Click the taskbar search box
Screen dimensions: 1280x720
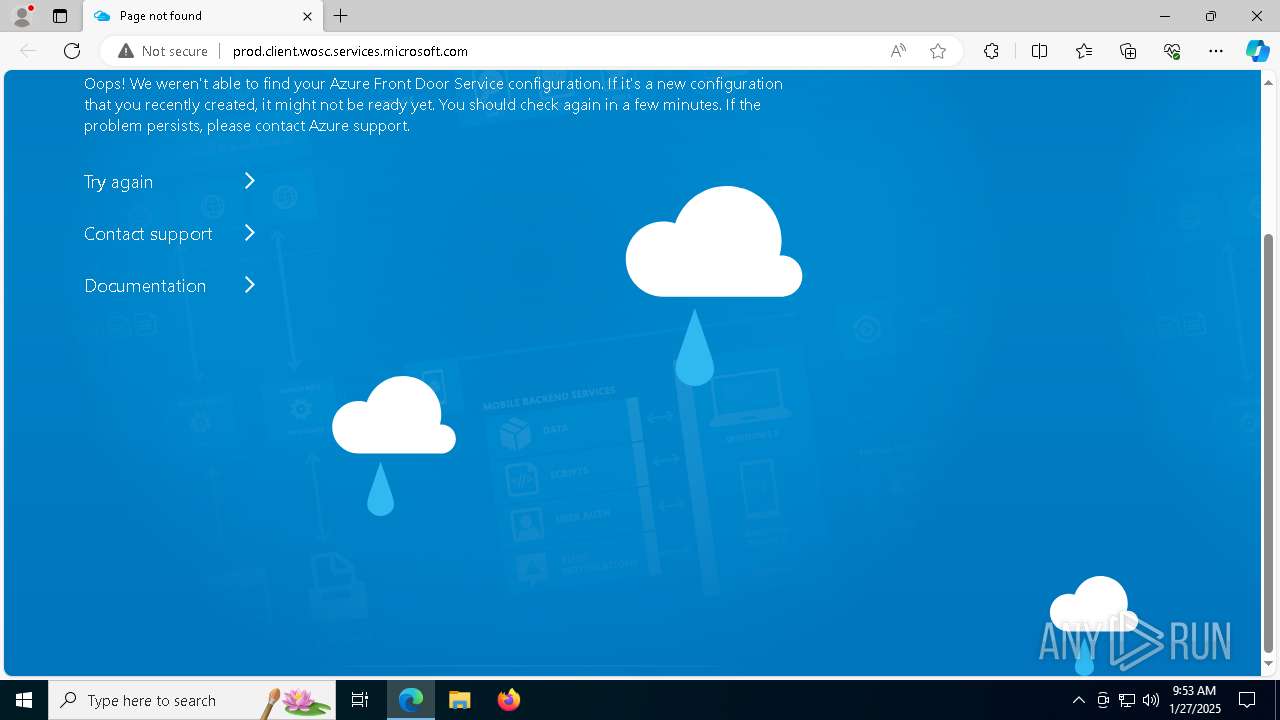[x=192, y=700]
